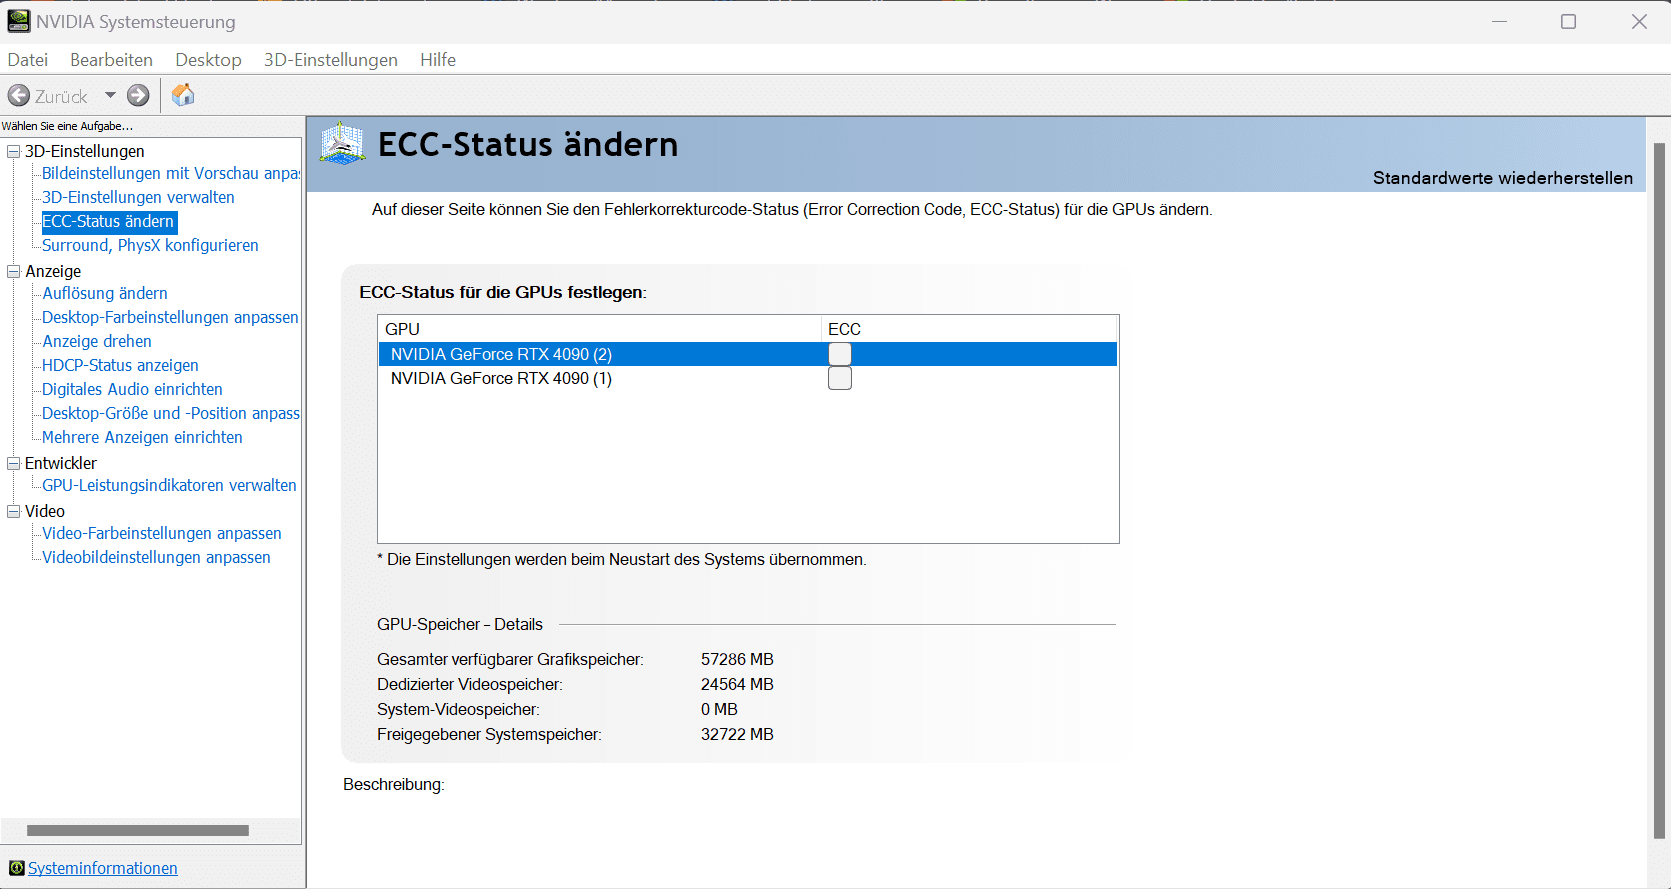
Task: Click the Video tree category label
Action: point(45,511)
